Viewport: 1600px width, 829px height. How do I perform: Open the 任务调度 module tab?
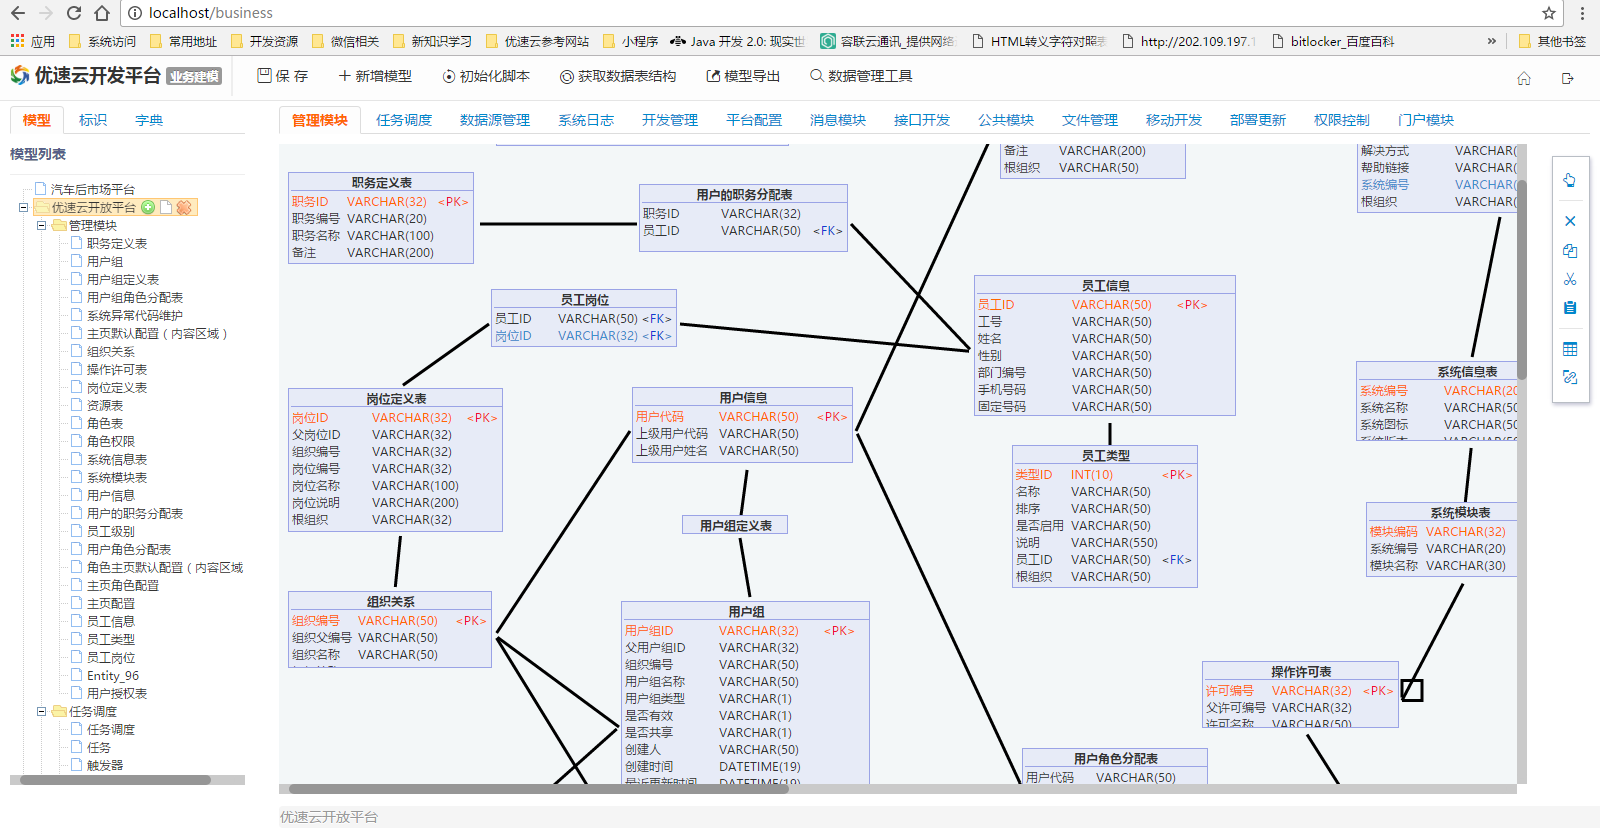[x=404, y=120]
